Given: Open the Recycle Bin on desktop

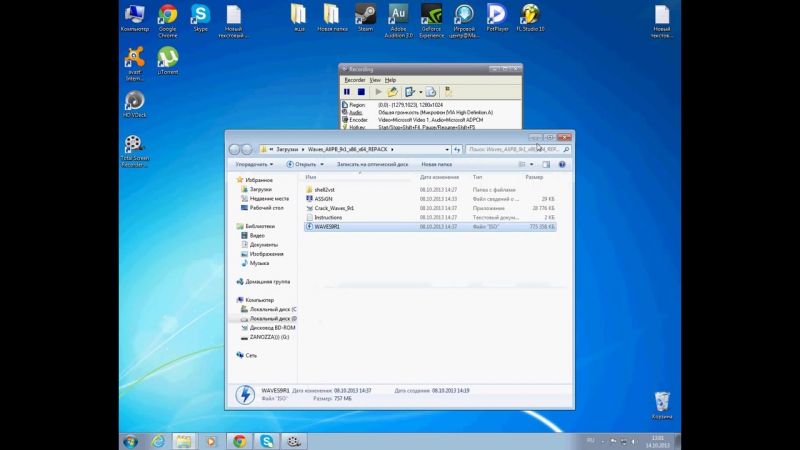Looking at the screenshot, I should [662, 406].
